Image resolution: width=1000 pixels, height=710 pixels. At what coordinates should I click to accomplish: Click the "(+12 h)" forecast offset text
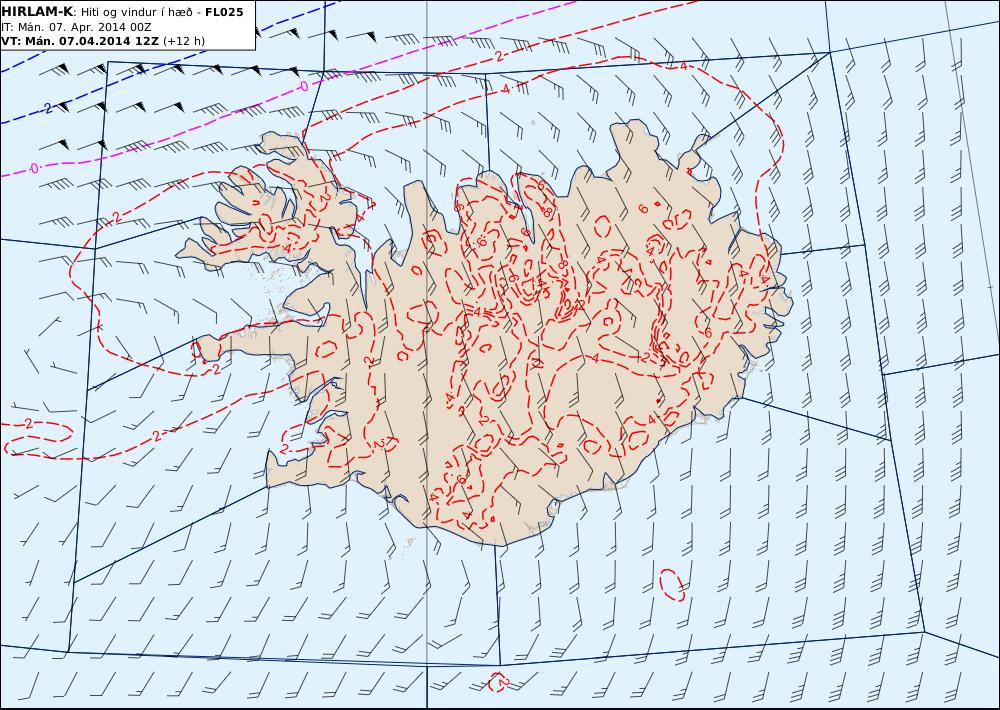(x=184, y=41)
